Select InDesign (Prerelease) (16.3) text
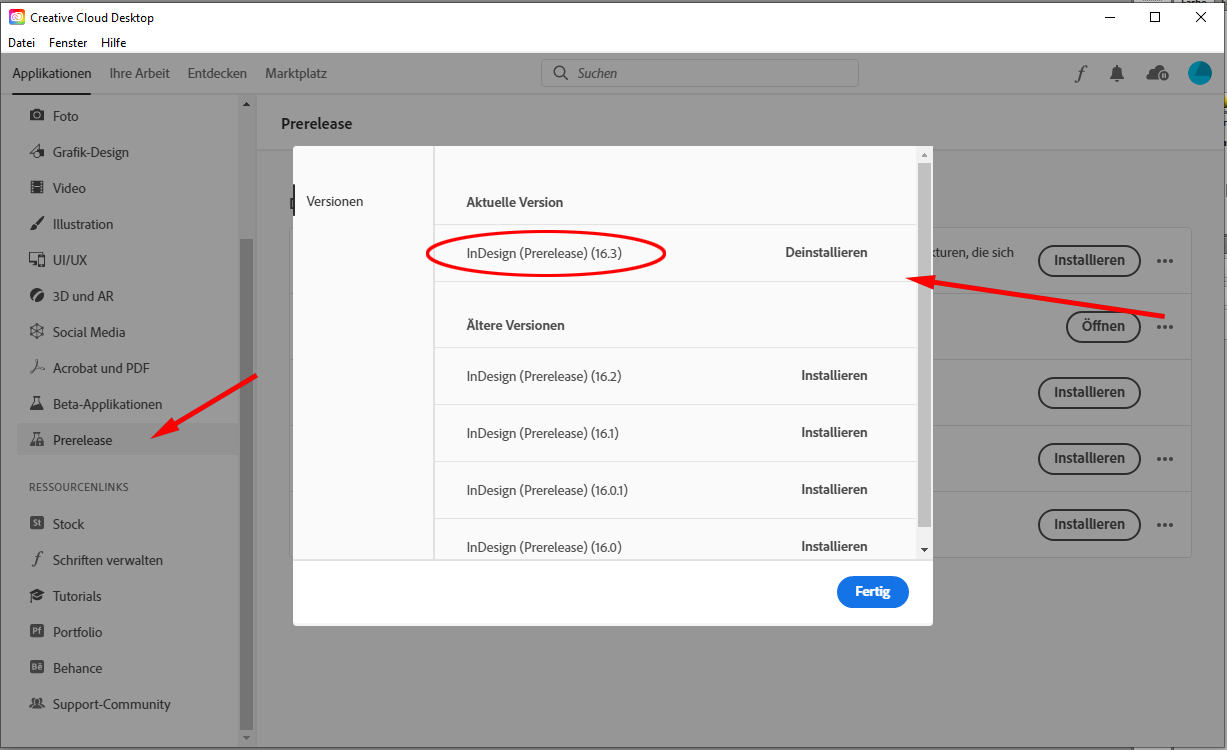The image size is (1227, 750). (544, 253)
